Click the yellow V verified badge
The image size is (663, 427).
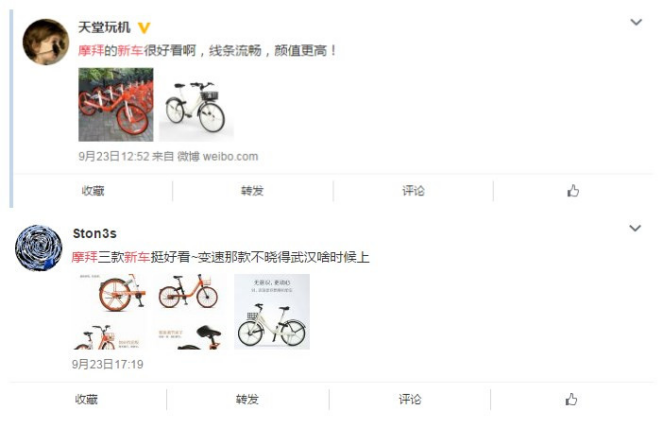point(144,28)
